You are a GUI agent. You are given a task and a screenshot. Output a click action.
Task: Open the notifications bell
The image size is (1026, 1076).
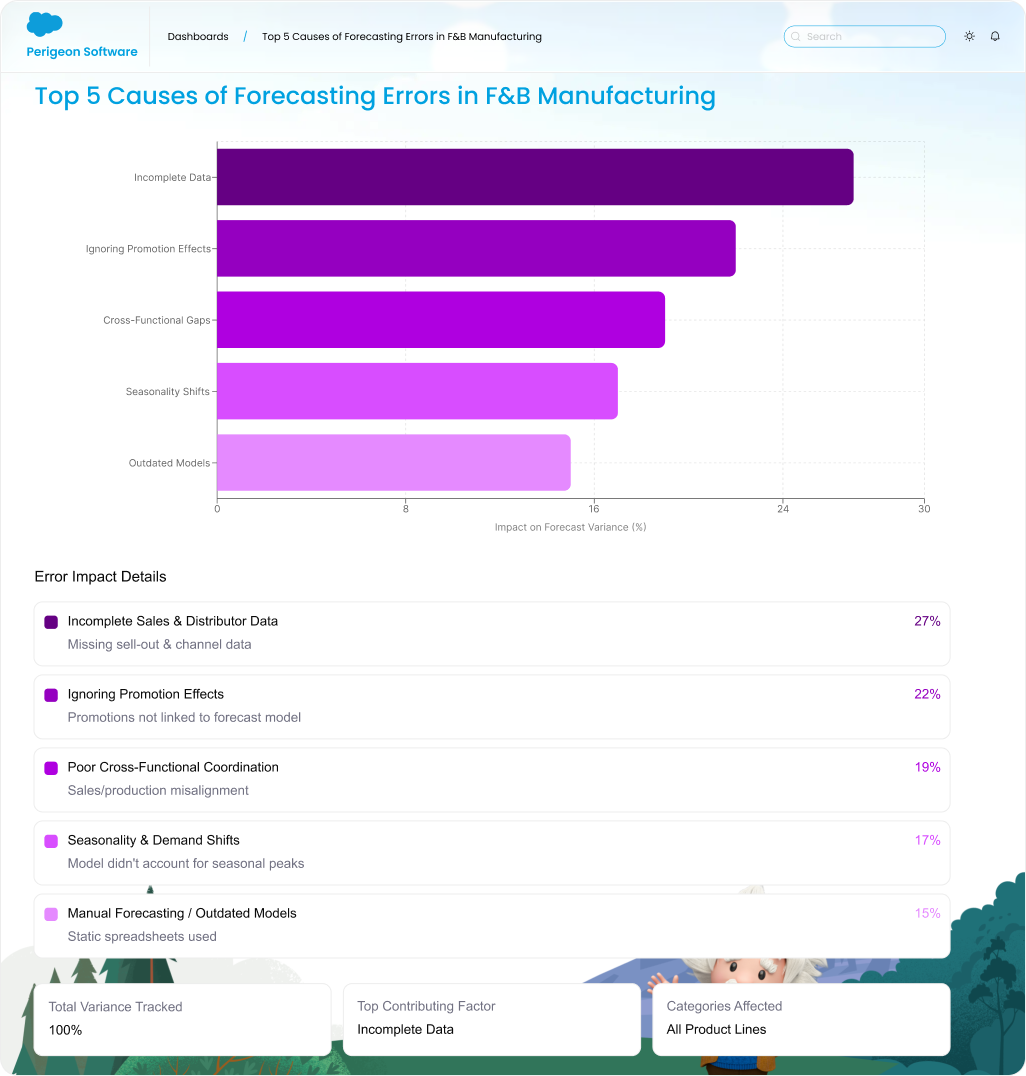pos(995,36)
